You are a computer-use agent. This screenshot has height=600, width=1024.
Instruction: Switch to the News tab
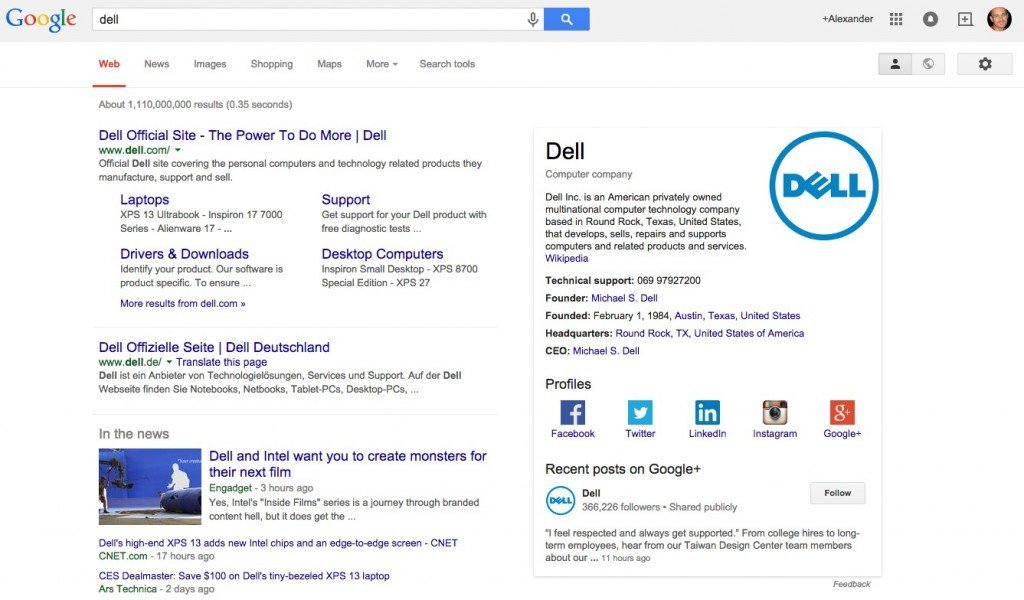point(157,64)
